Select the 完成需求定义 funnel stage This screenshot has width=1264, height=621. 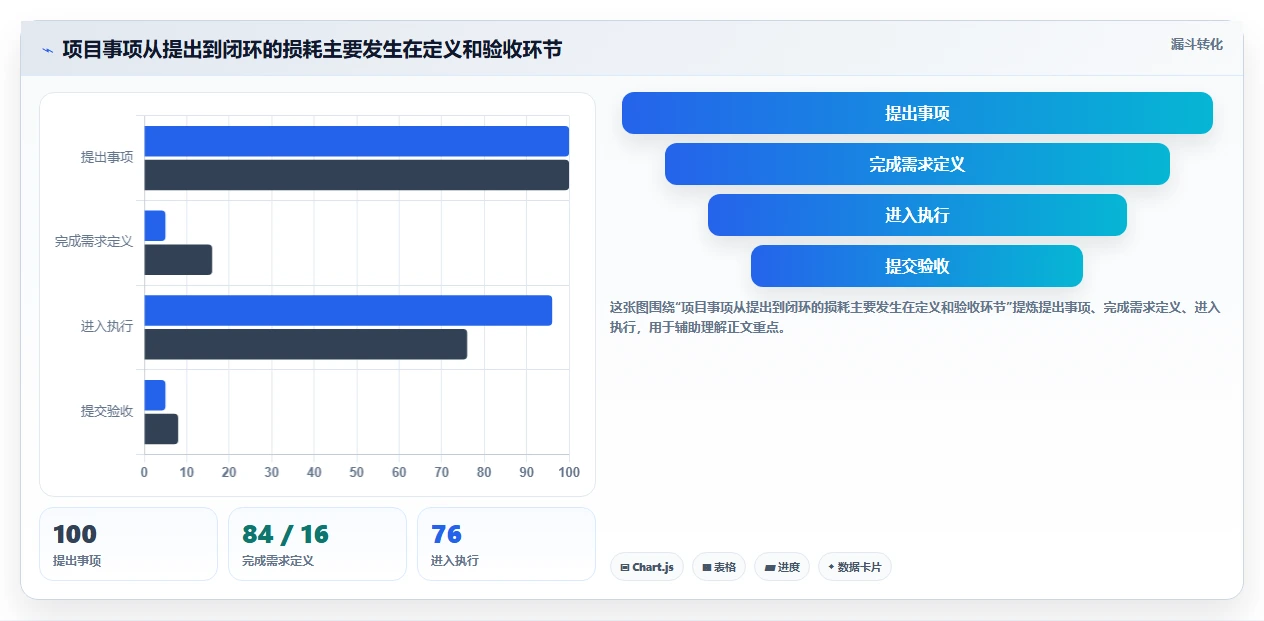pyautogui.click(x=917, y=164)
